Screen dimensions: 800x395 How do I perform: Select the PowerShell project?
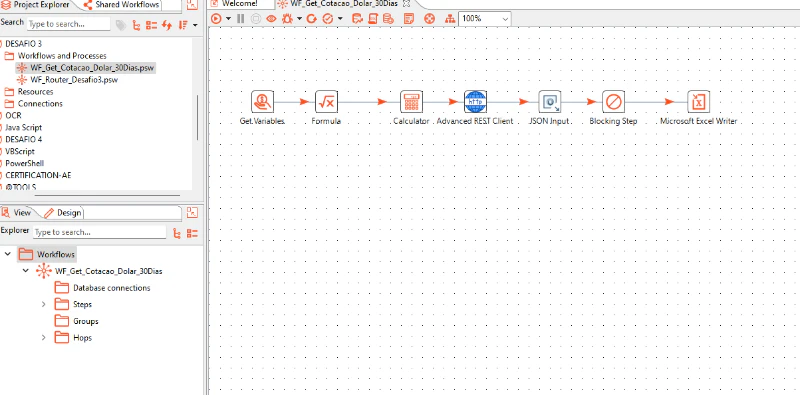23,163
